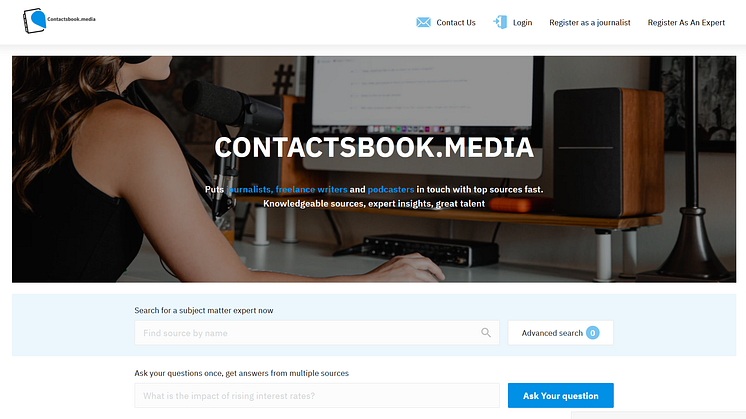Open the Contact Us page
Screen dimensions: 746x419
point(456,22)
